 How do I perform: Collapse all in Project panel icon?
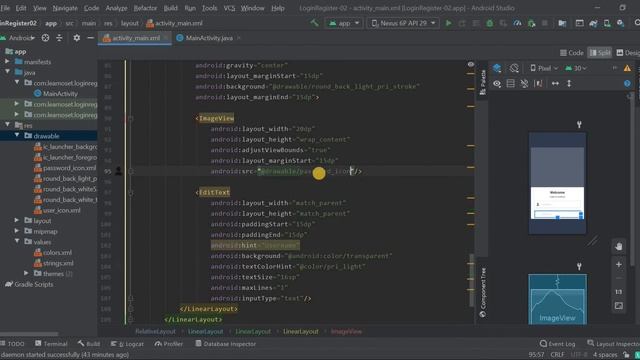pyautogui.click(x=59, y=38)
